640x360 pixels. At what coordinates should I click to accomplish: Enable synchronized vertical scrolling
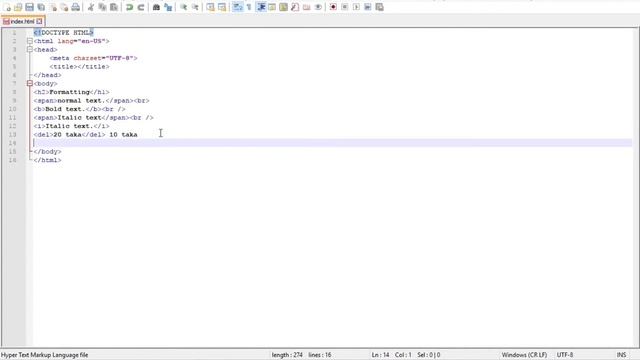click(210, 7)
